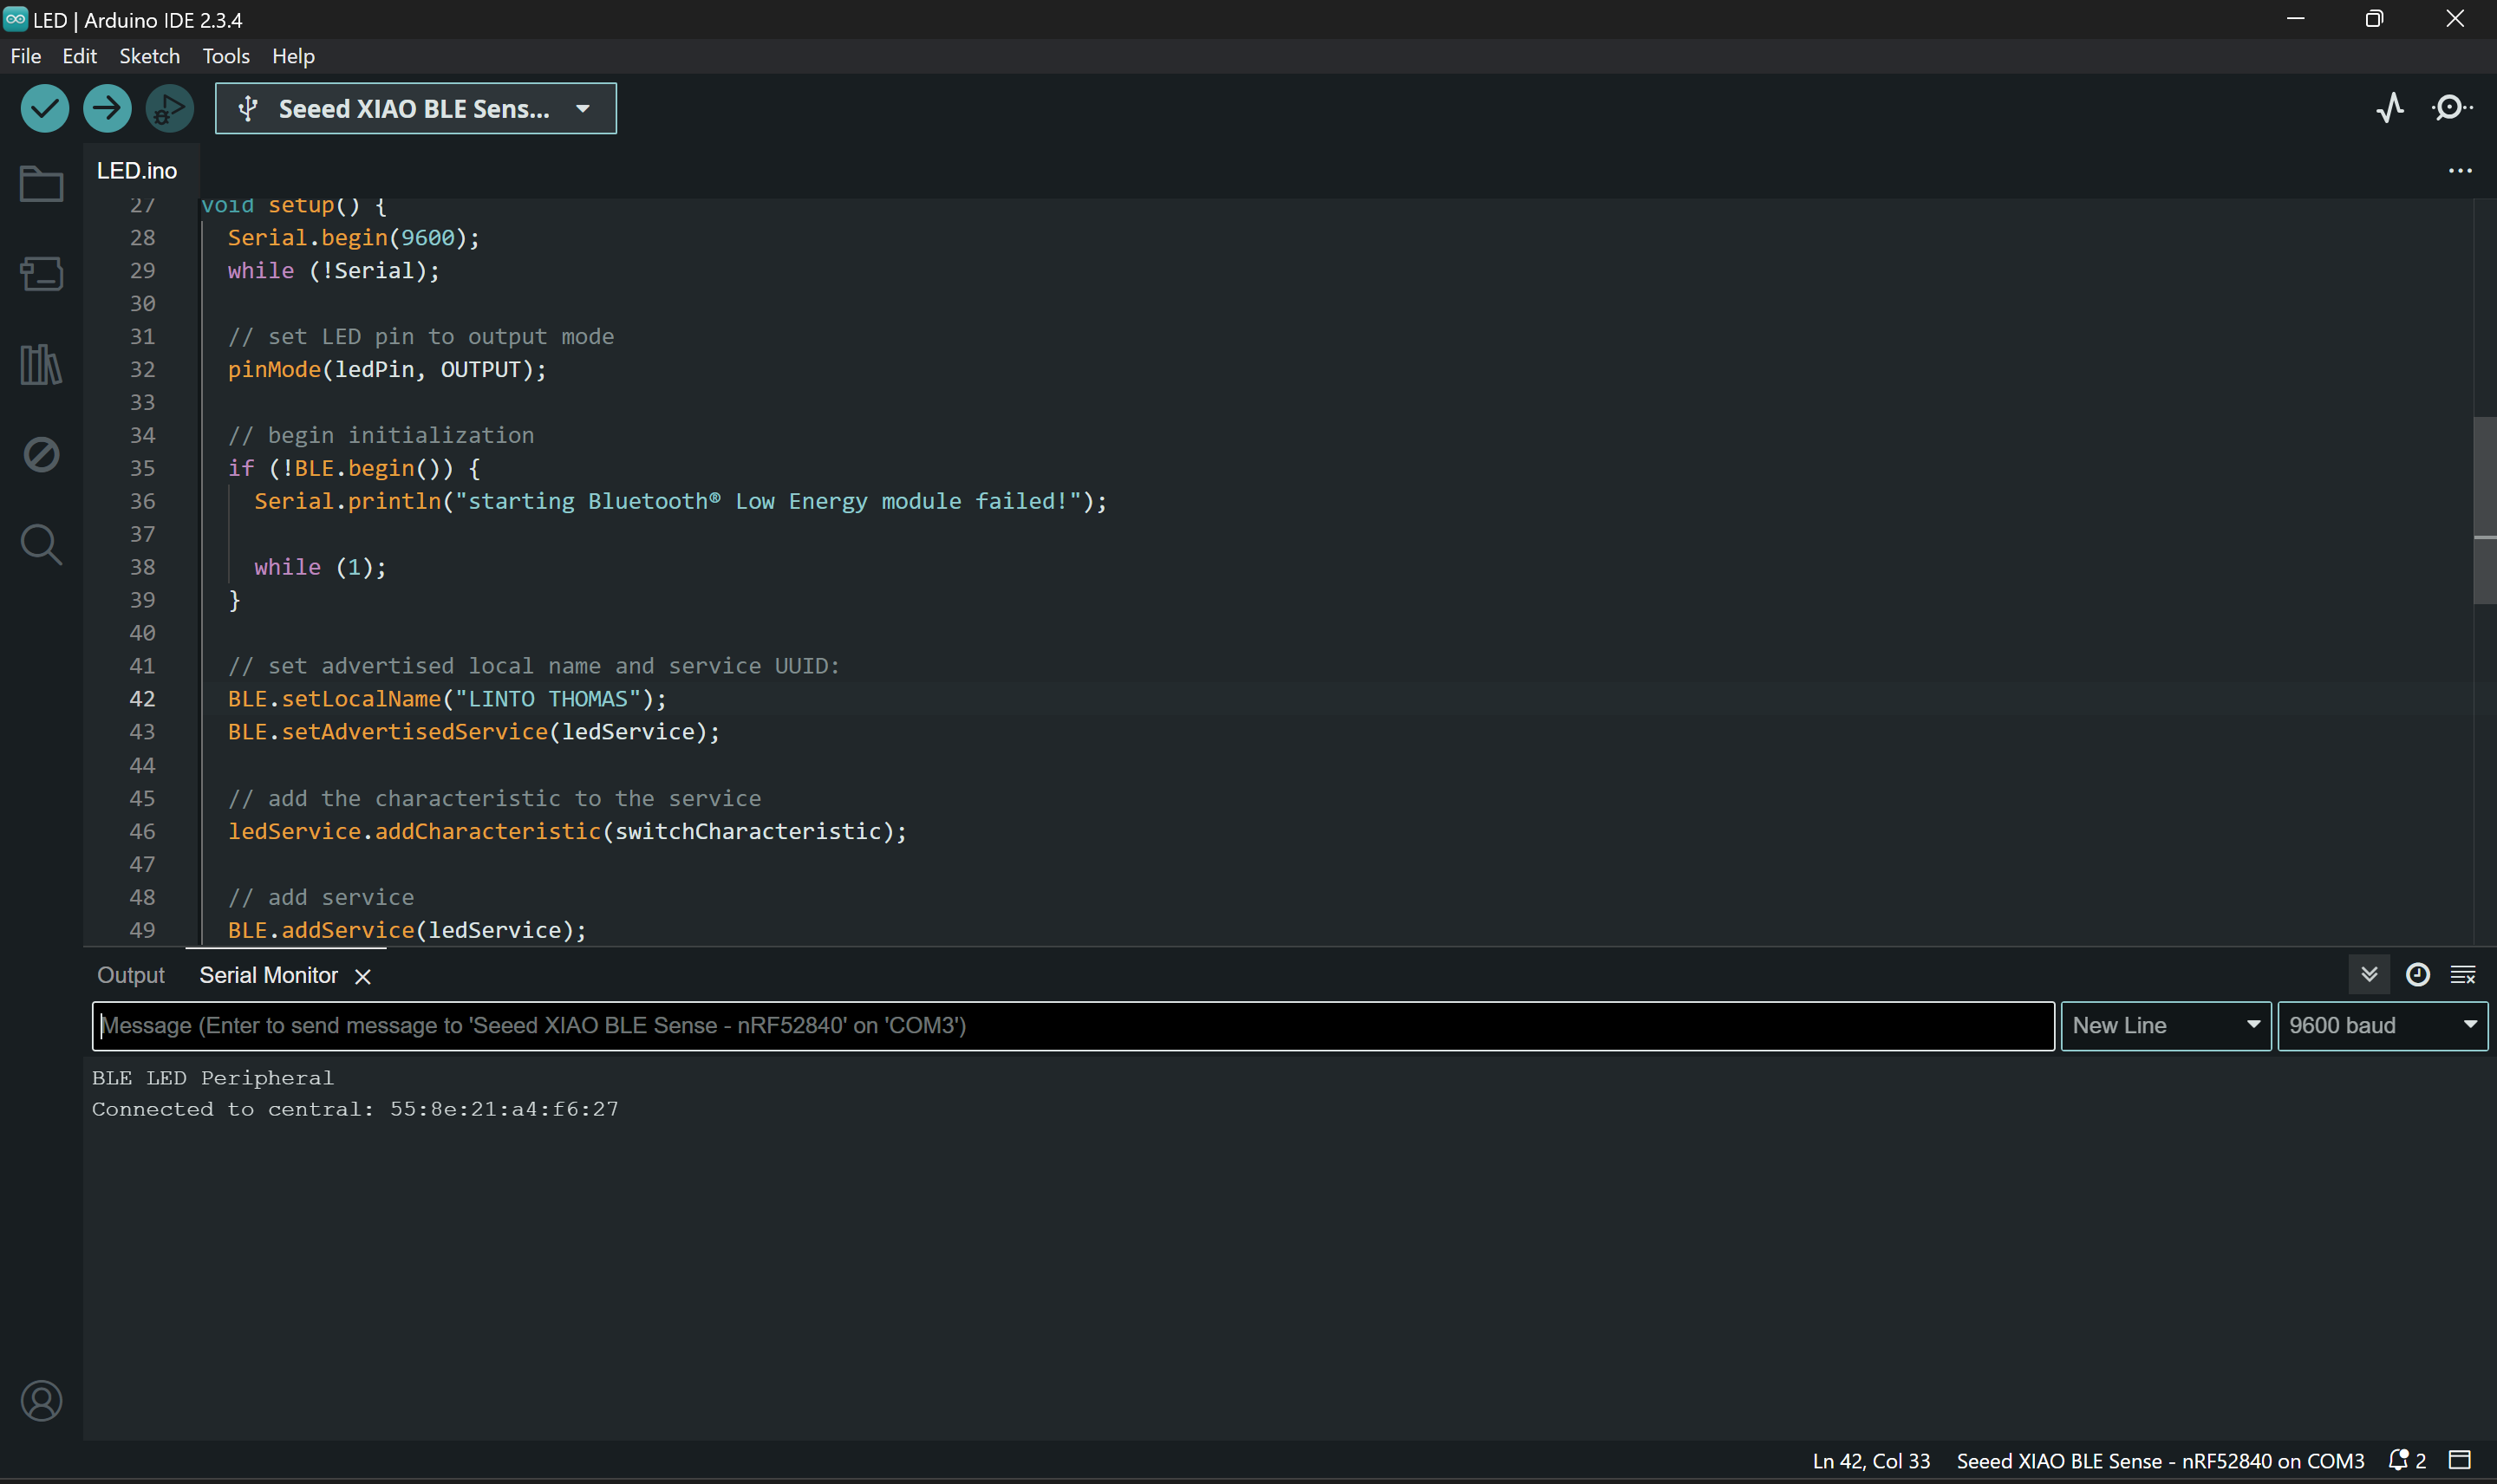2497x1484 pixels.
Task: Open the account profile sidebar icon
Action: point(41,1401)
